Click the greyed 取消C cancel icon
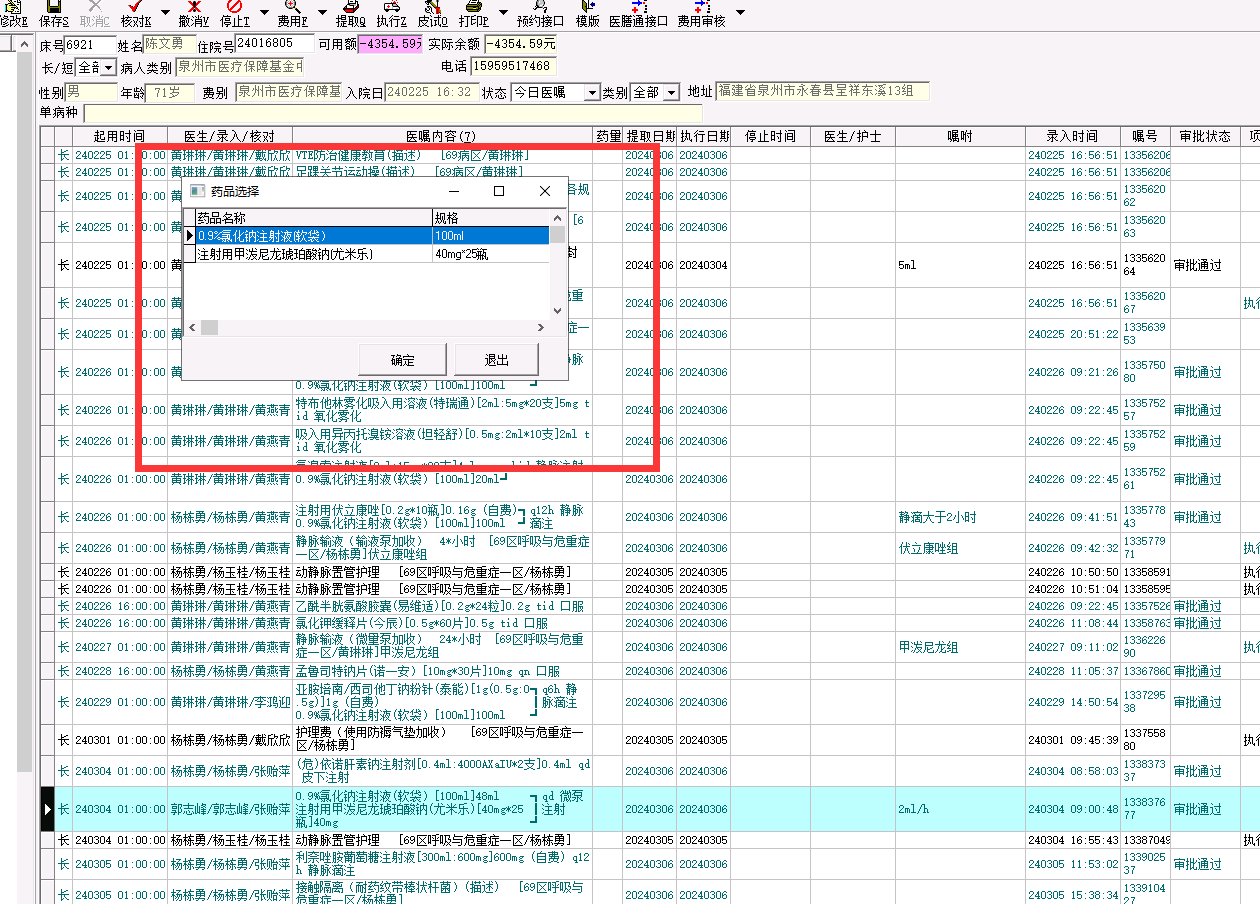The image size is (1260, 904). click(95, 13)
